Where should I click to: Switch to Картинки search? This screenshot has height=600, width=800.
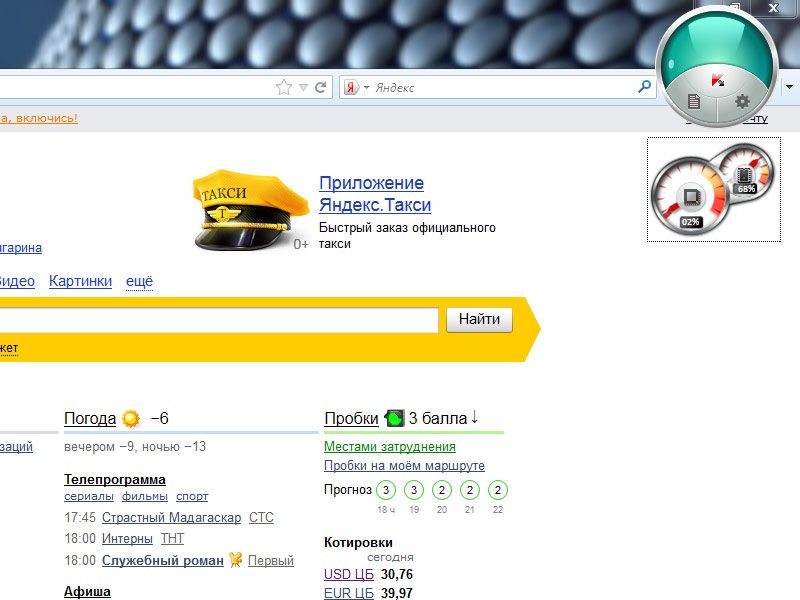point(80,281)
